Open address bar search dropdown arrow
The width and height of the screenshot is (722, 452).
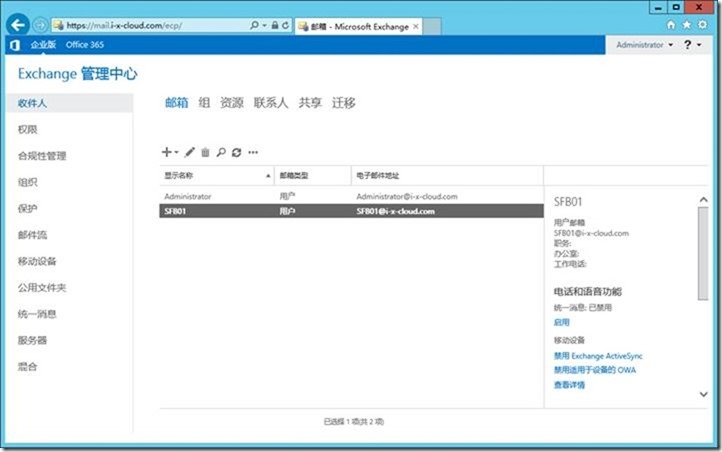(x=264, y=25)
